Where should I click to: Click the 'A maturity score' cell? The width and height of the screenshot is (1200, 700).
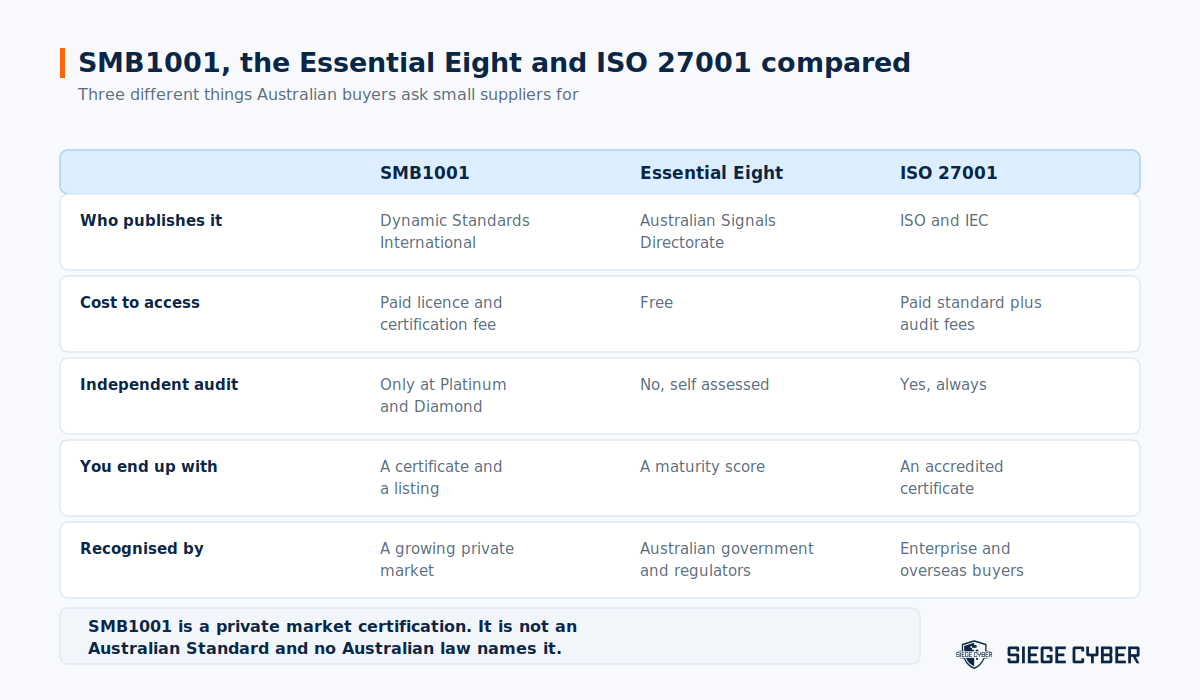pos(703,467)
